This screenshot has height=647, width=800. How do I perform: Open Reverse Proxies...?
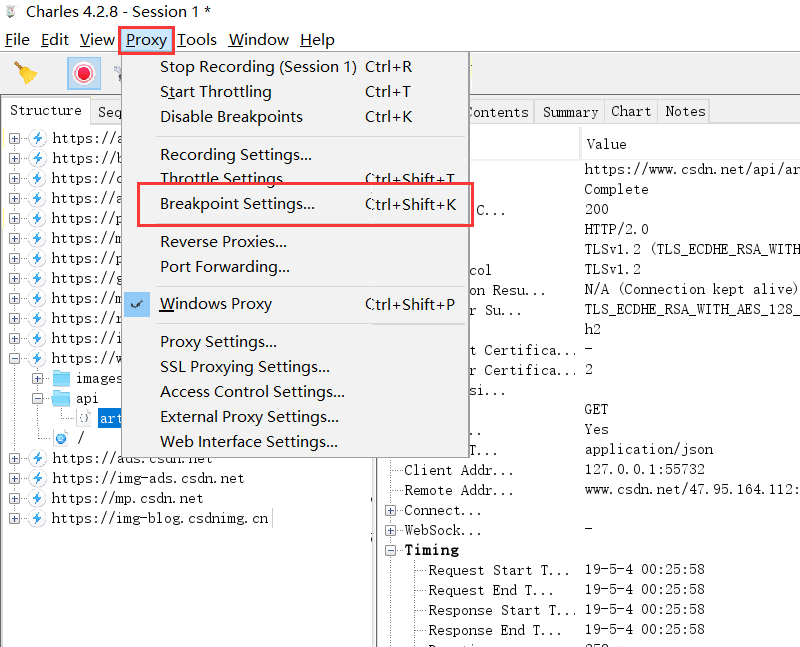pyautogui.click(x=296, y=242)
